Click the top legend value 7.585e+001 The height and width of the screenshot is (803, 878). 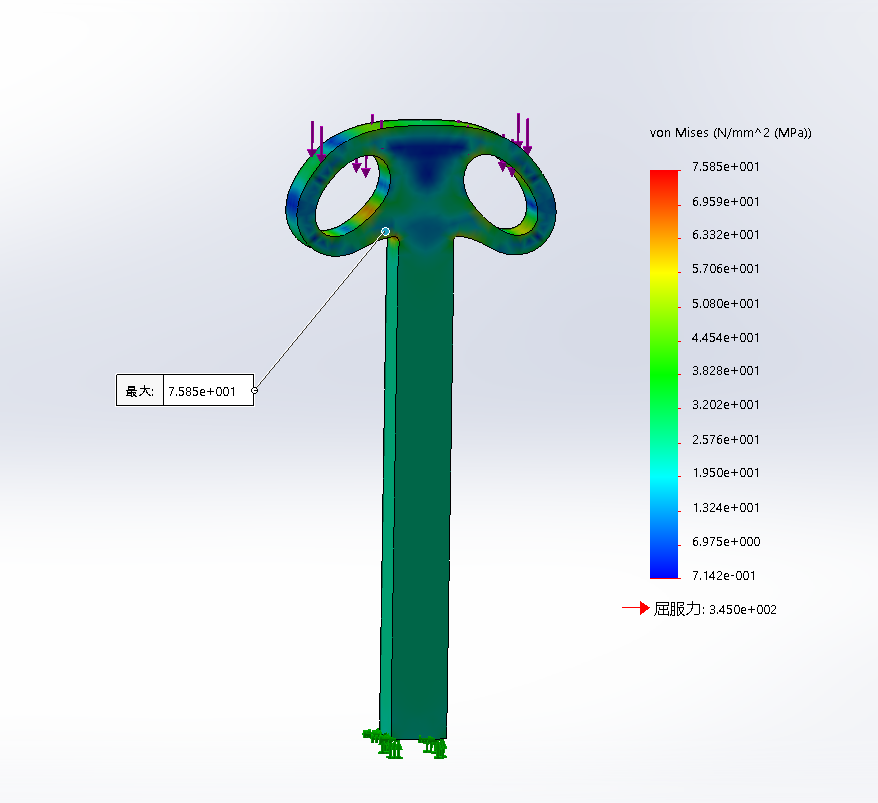click(726, 166)
